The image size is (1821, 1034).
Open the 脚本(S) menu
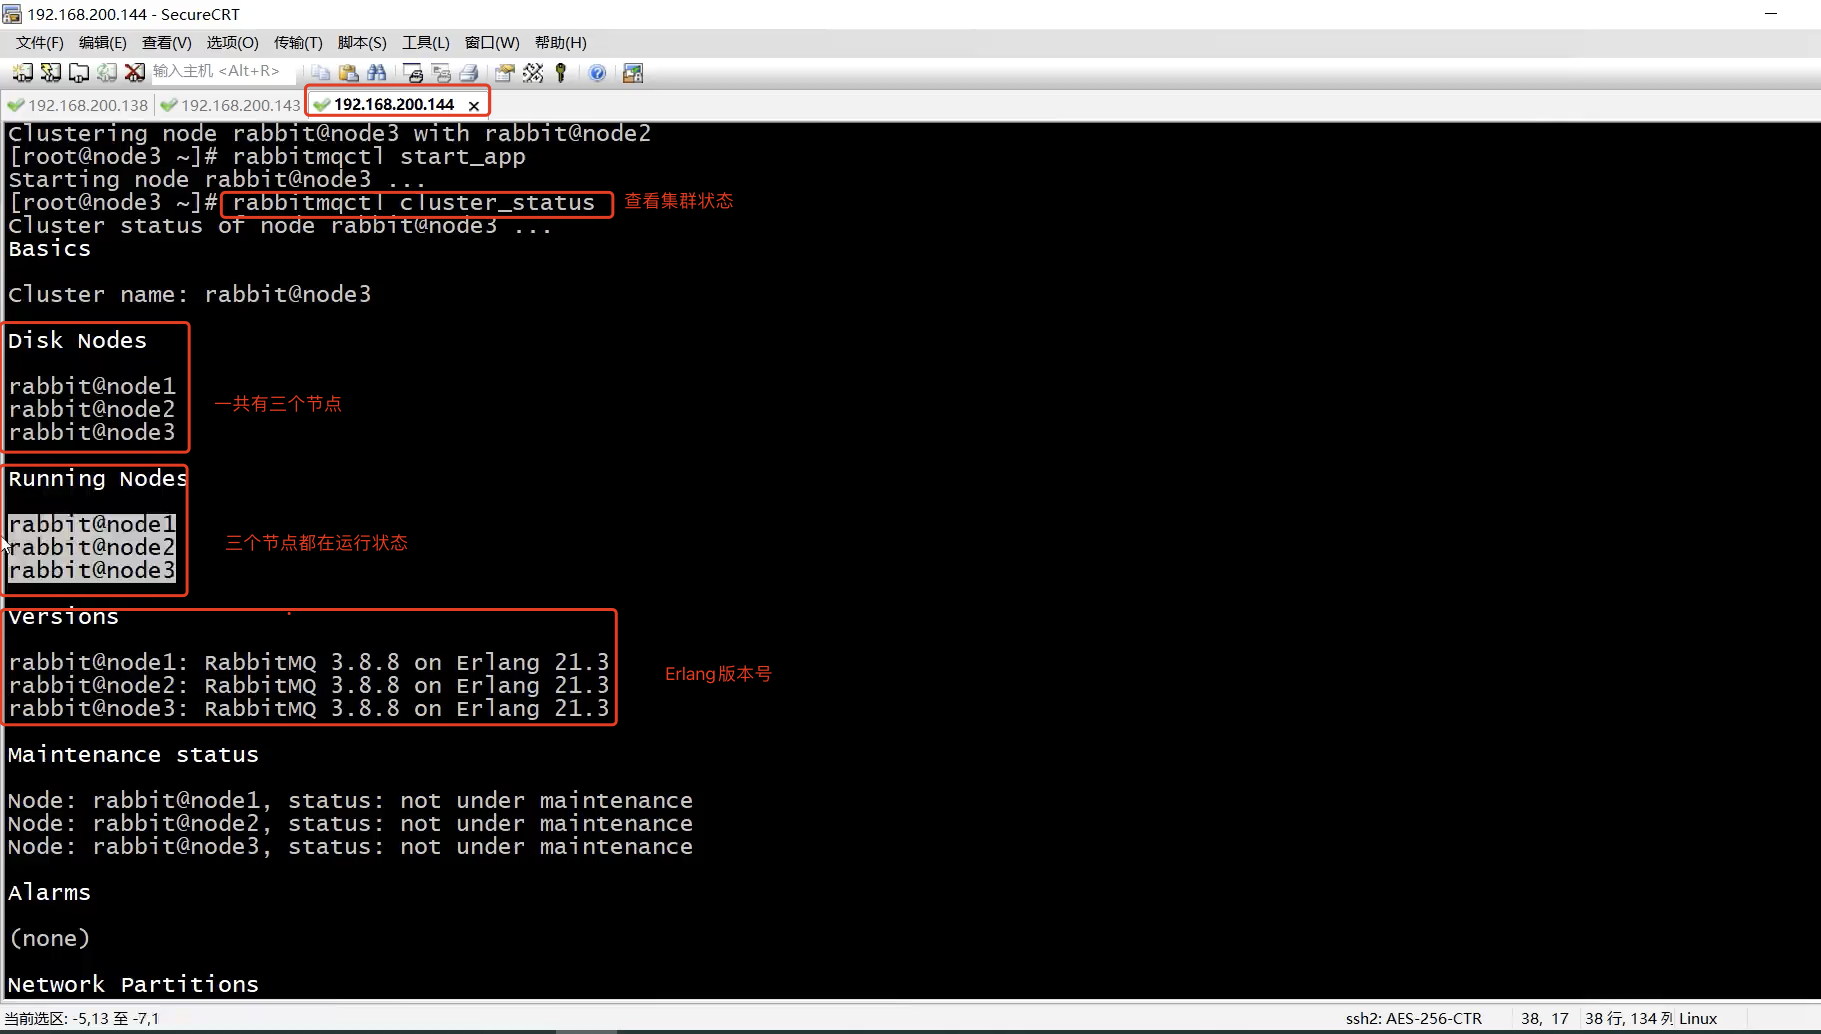point(362,42)
